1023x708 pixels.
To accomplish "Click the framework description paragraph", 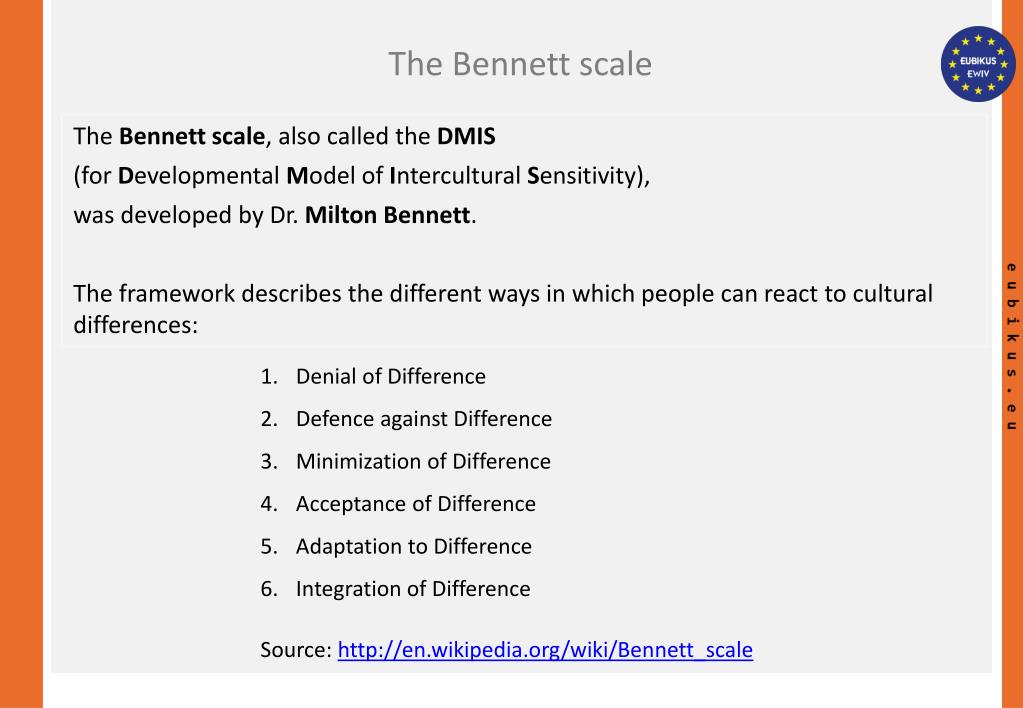I will tap(502, 309).
